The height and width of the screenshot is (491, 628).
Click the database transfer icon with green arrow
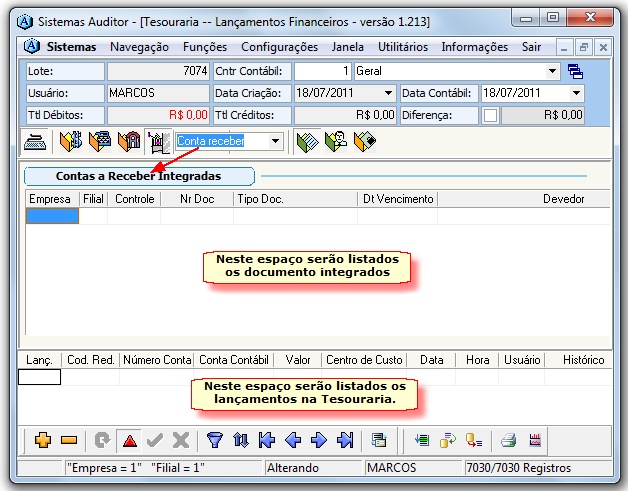[x=448, y=440]
